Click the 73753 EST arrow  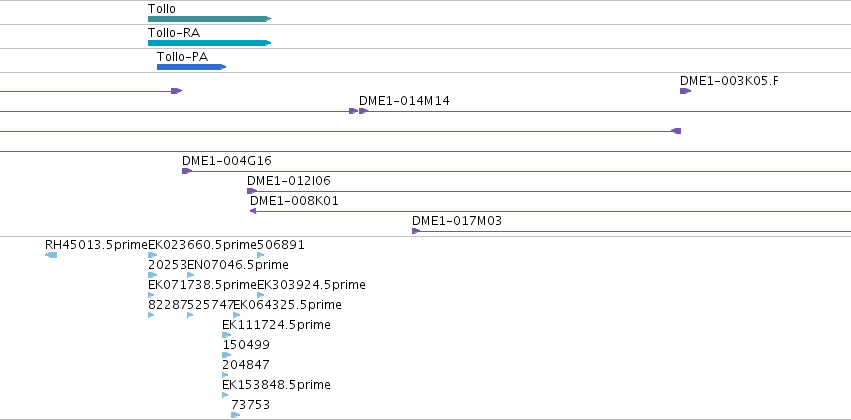(236, 415)
